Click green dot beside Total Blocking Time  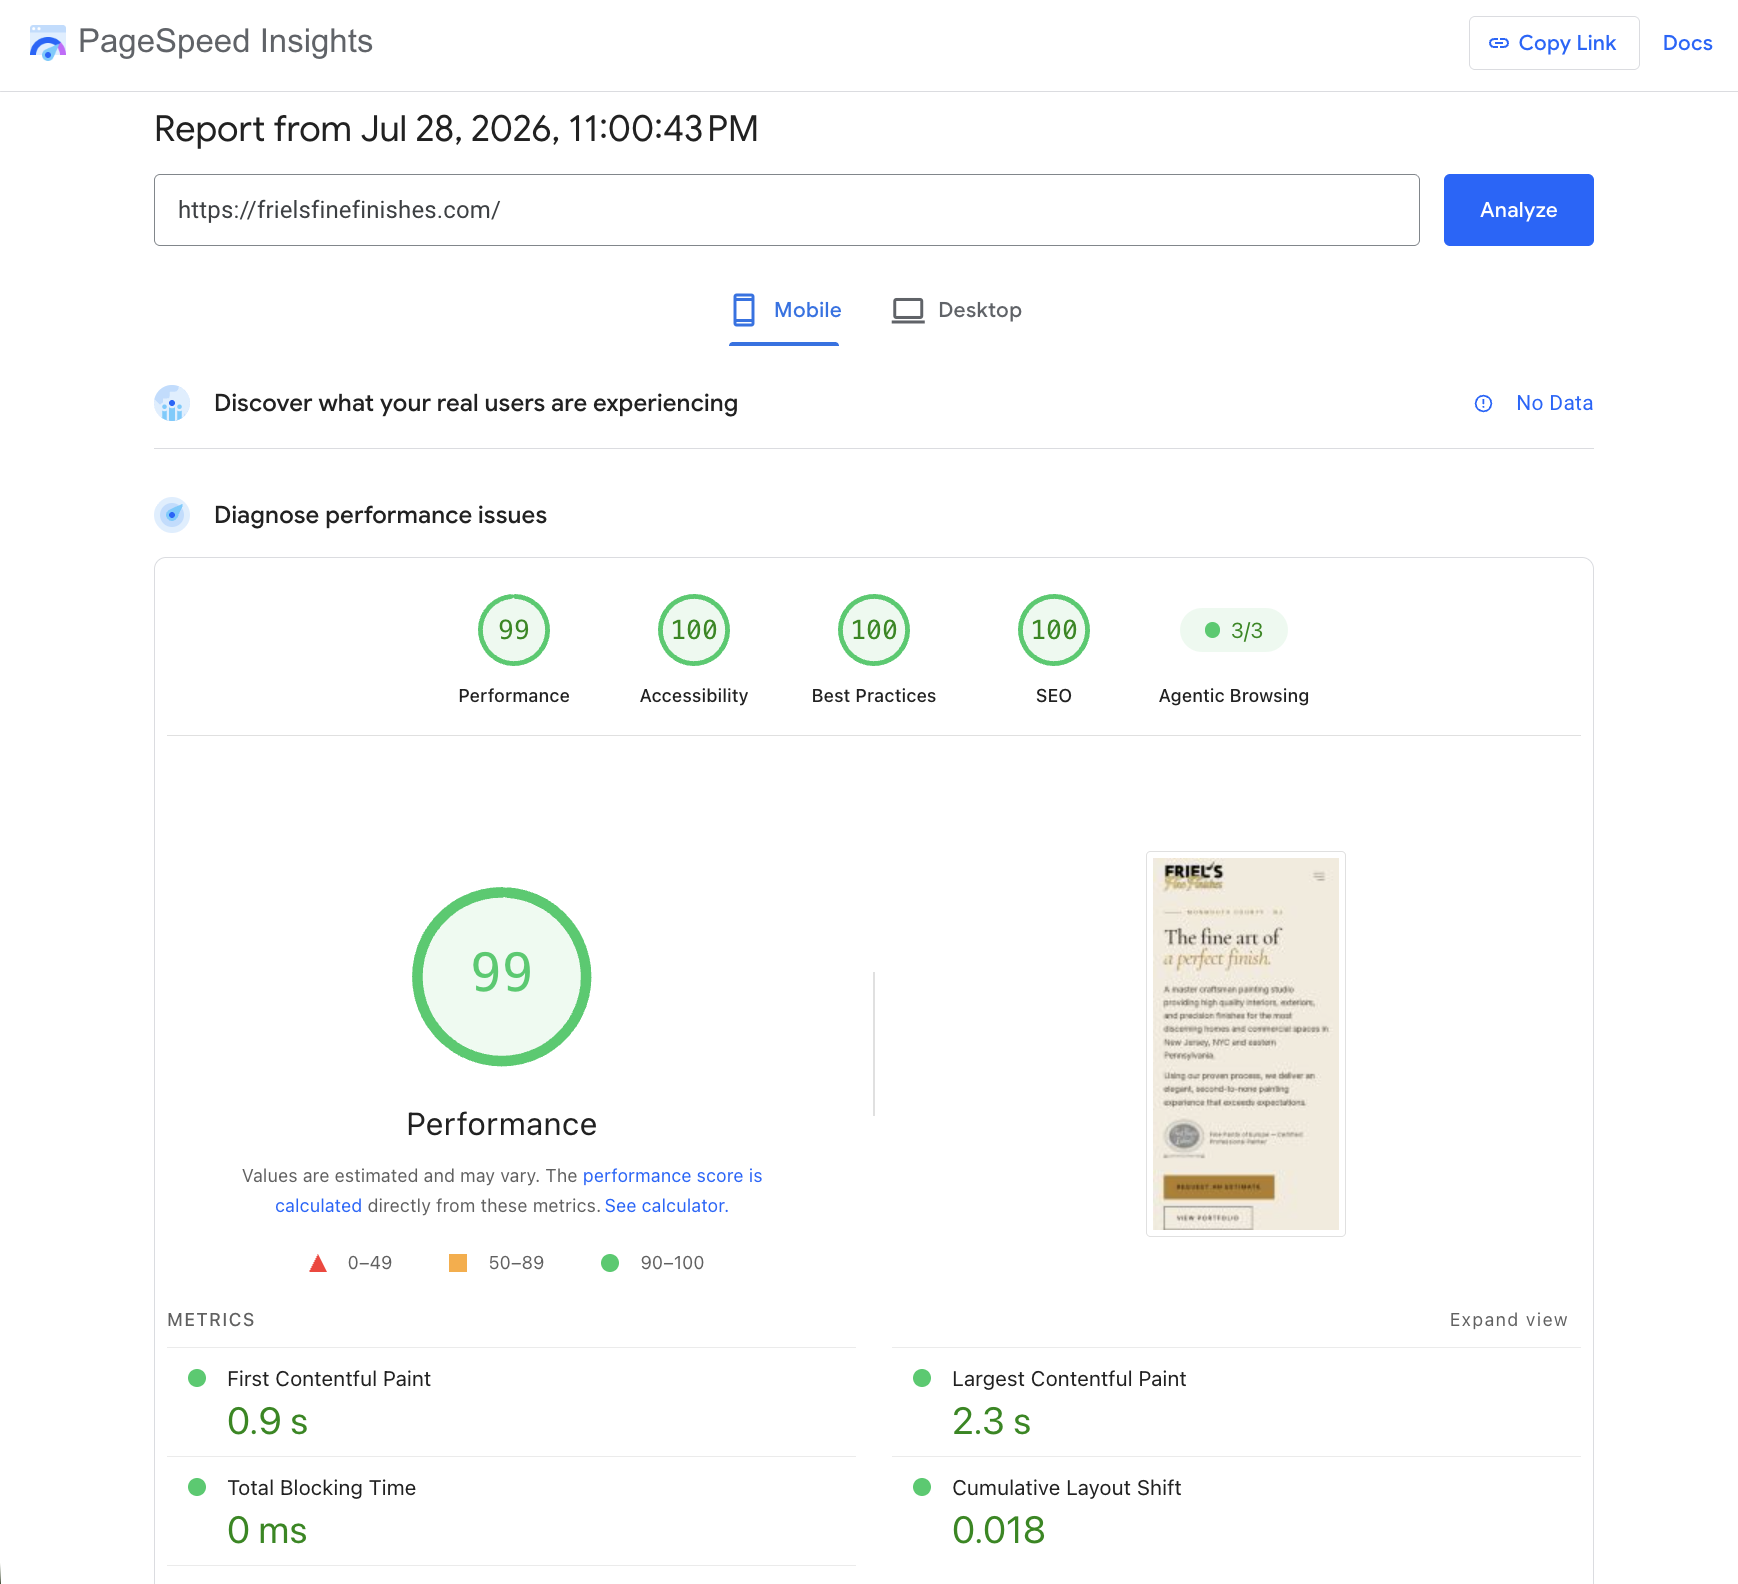197,1487
